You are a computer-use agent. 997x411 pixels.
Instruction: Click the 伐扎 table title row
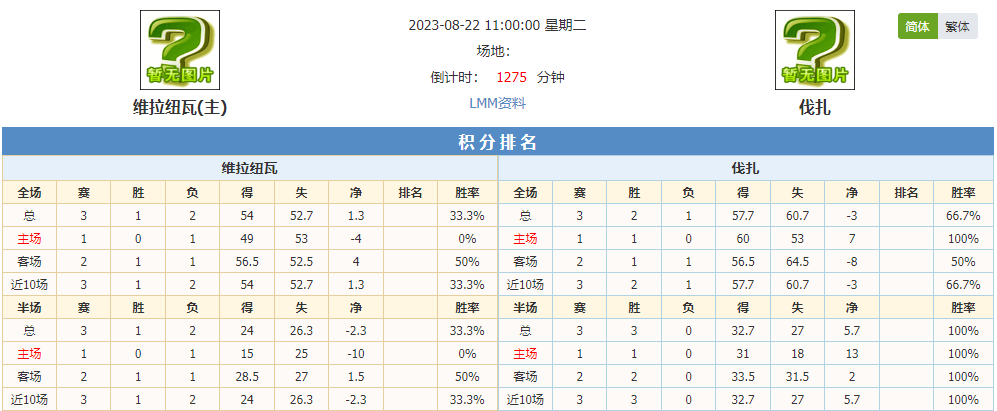[x=746, y=169]
